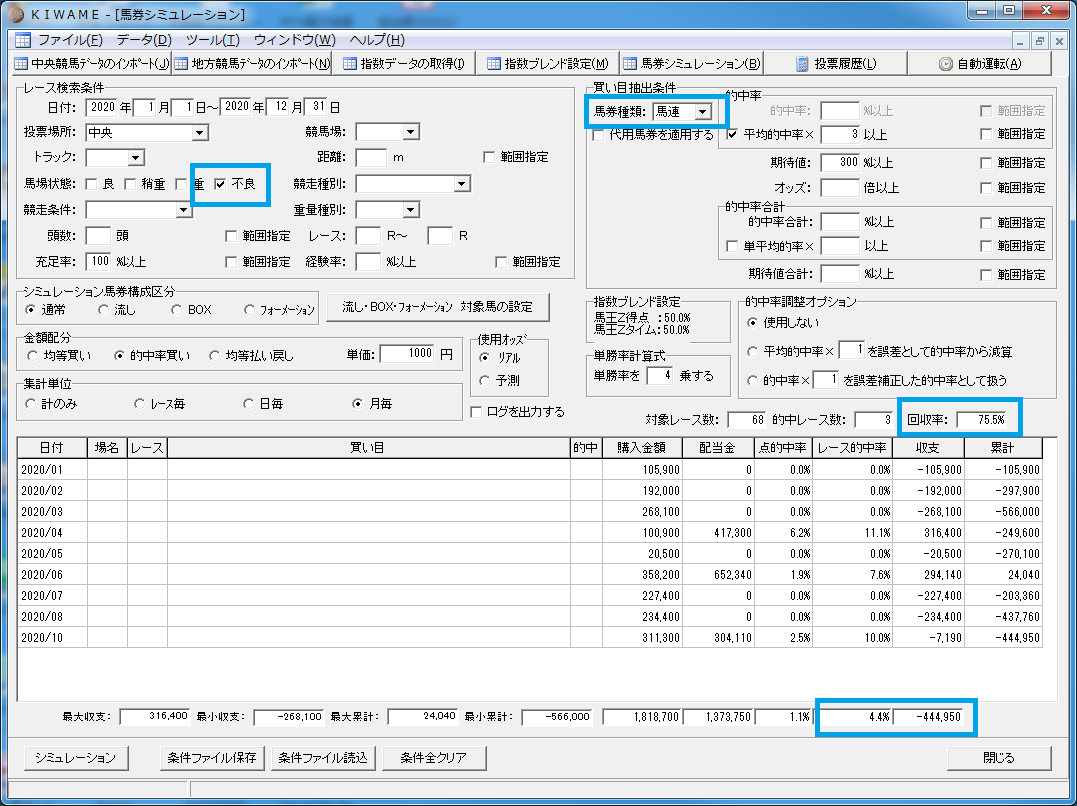Select the 2020/04 result row
The width and height of the screenshot is (1077, 806).
click(530, 533)
